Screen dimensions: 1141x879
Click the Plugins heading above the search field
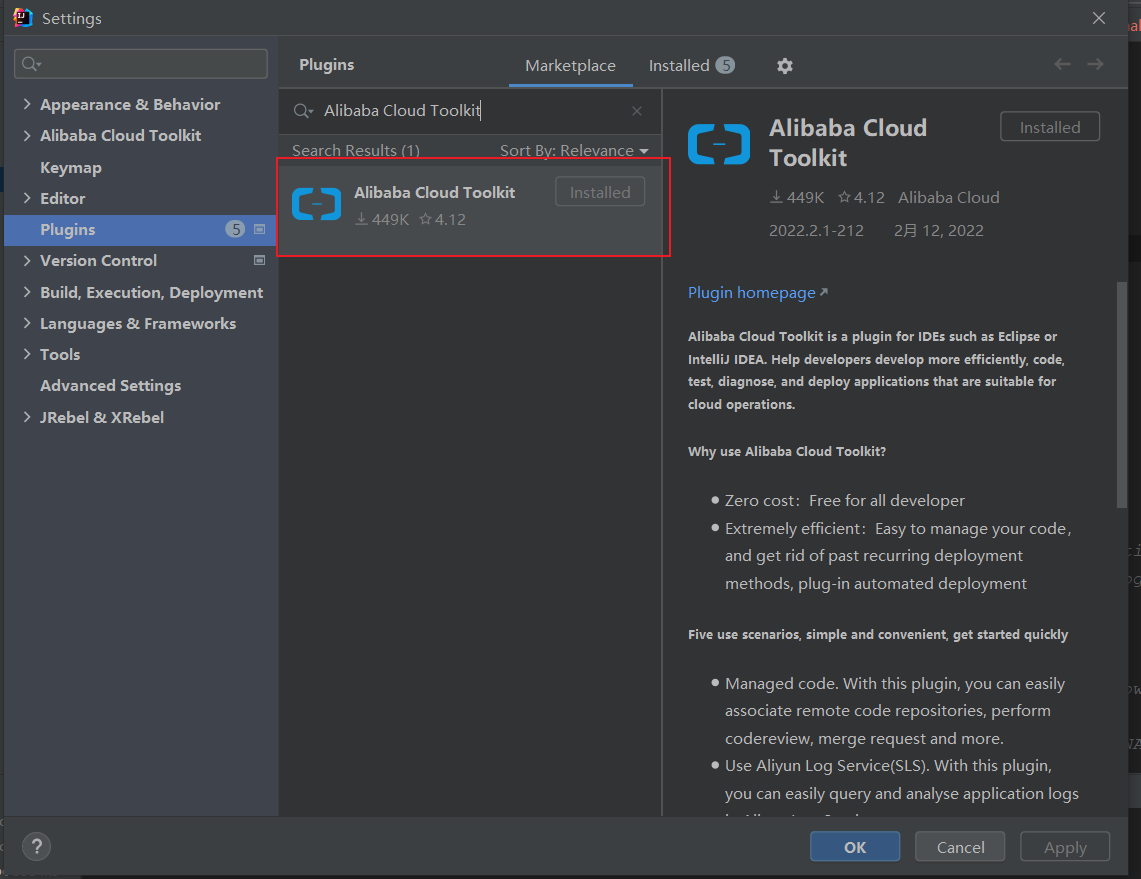[327, 65]
